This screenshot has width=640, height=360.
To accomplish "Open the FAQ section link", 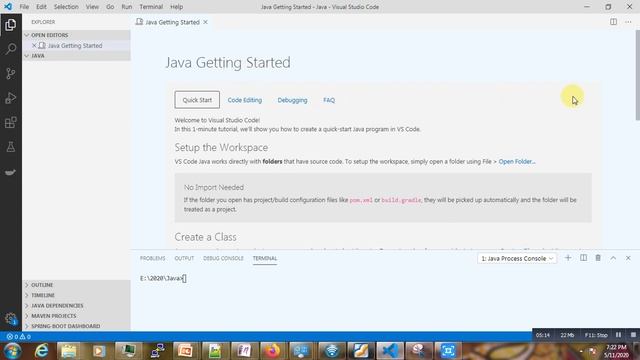I will point(329,100).
